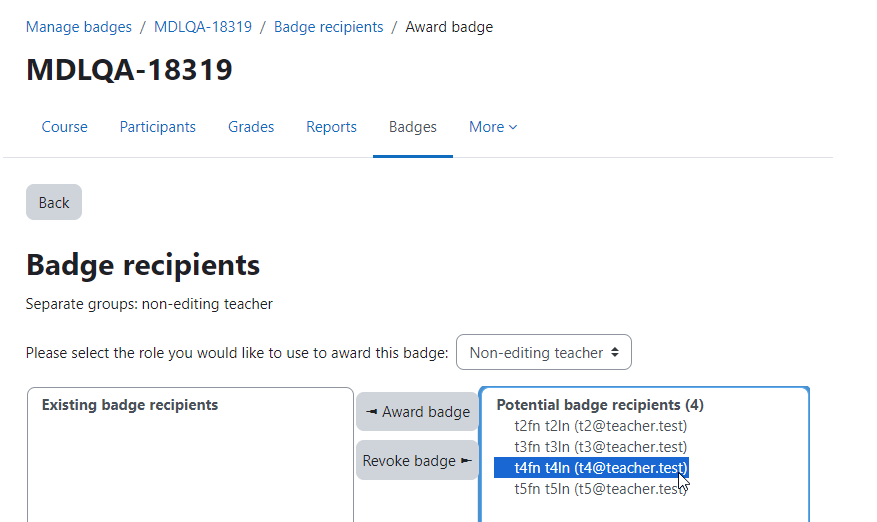Click the More menu chevron
The image size is (877, 522).
[513, 128]
